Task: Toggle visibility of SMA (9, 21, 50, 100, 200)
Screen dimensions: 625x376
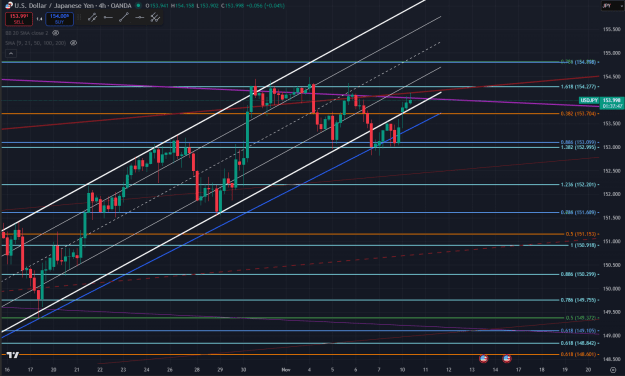Action: coord(73,43)
